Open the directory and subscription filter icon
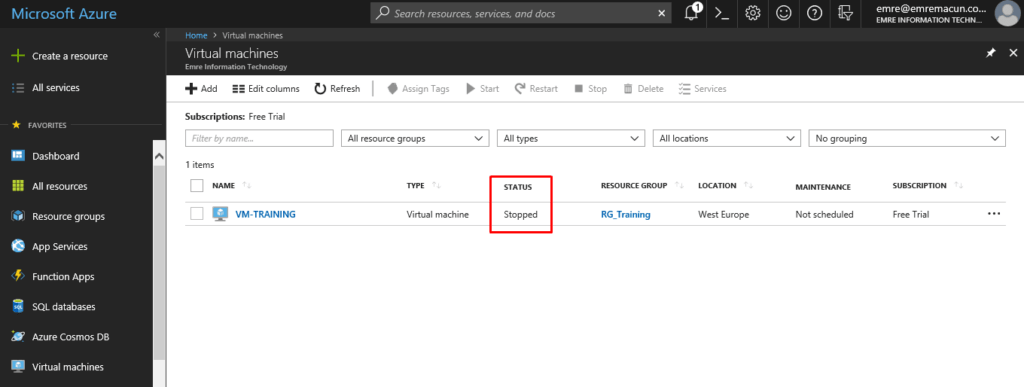 tap(845, 13)
